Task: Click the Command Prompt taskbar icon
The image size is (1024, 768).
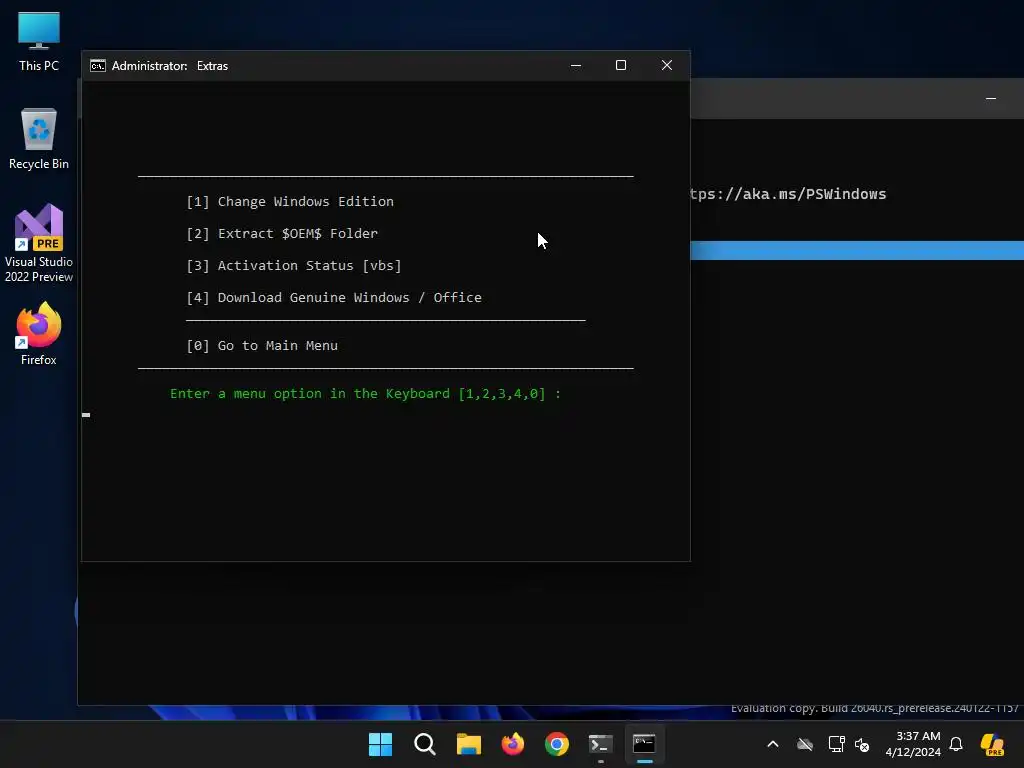Action: tap(645, 744)
